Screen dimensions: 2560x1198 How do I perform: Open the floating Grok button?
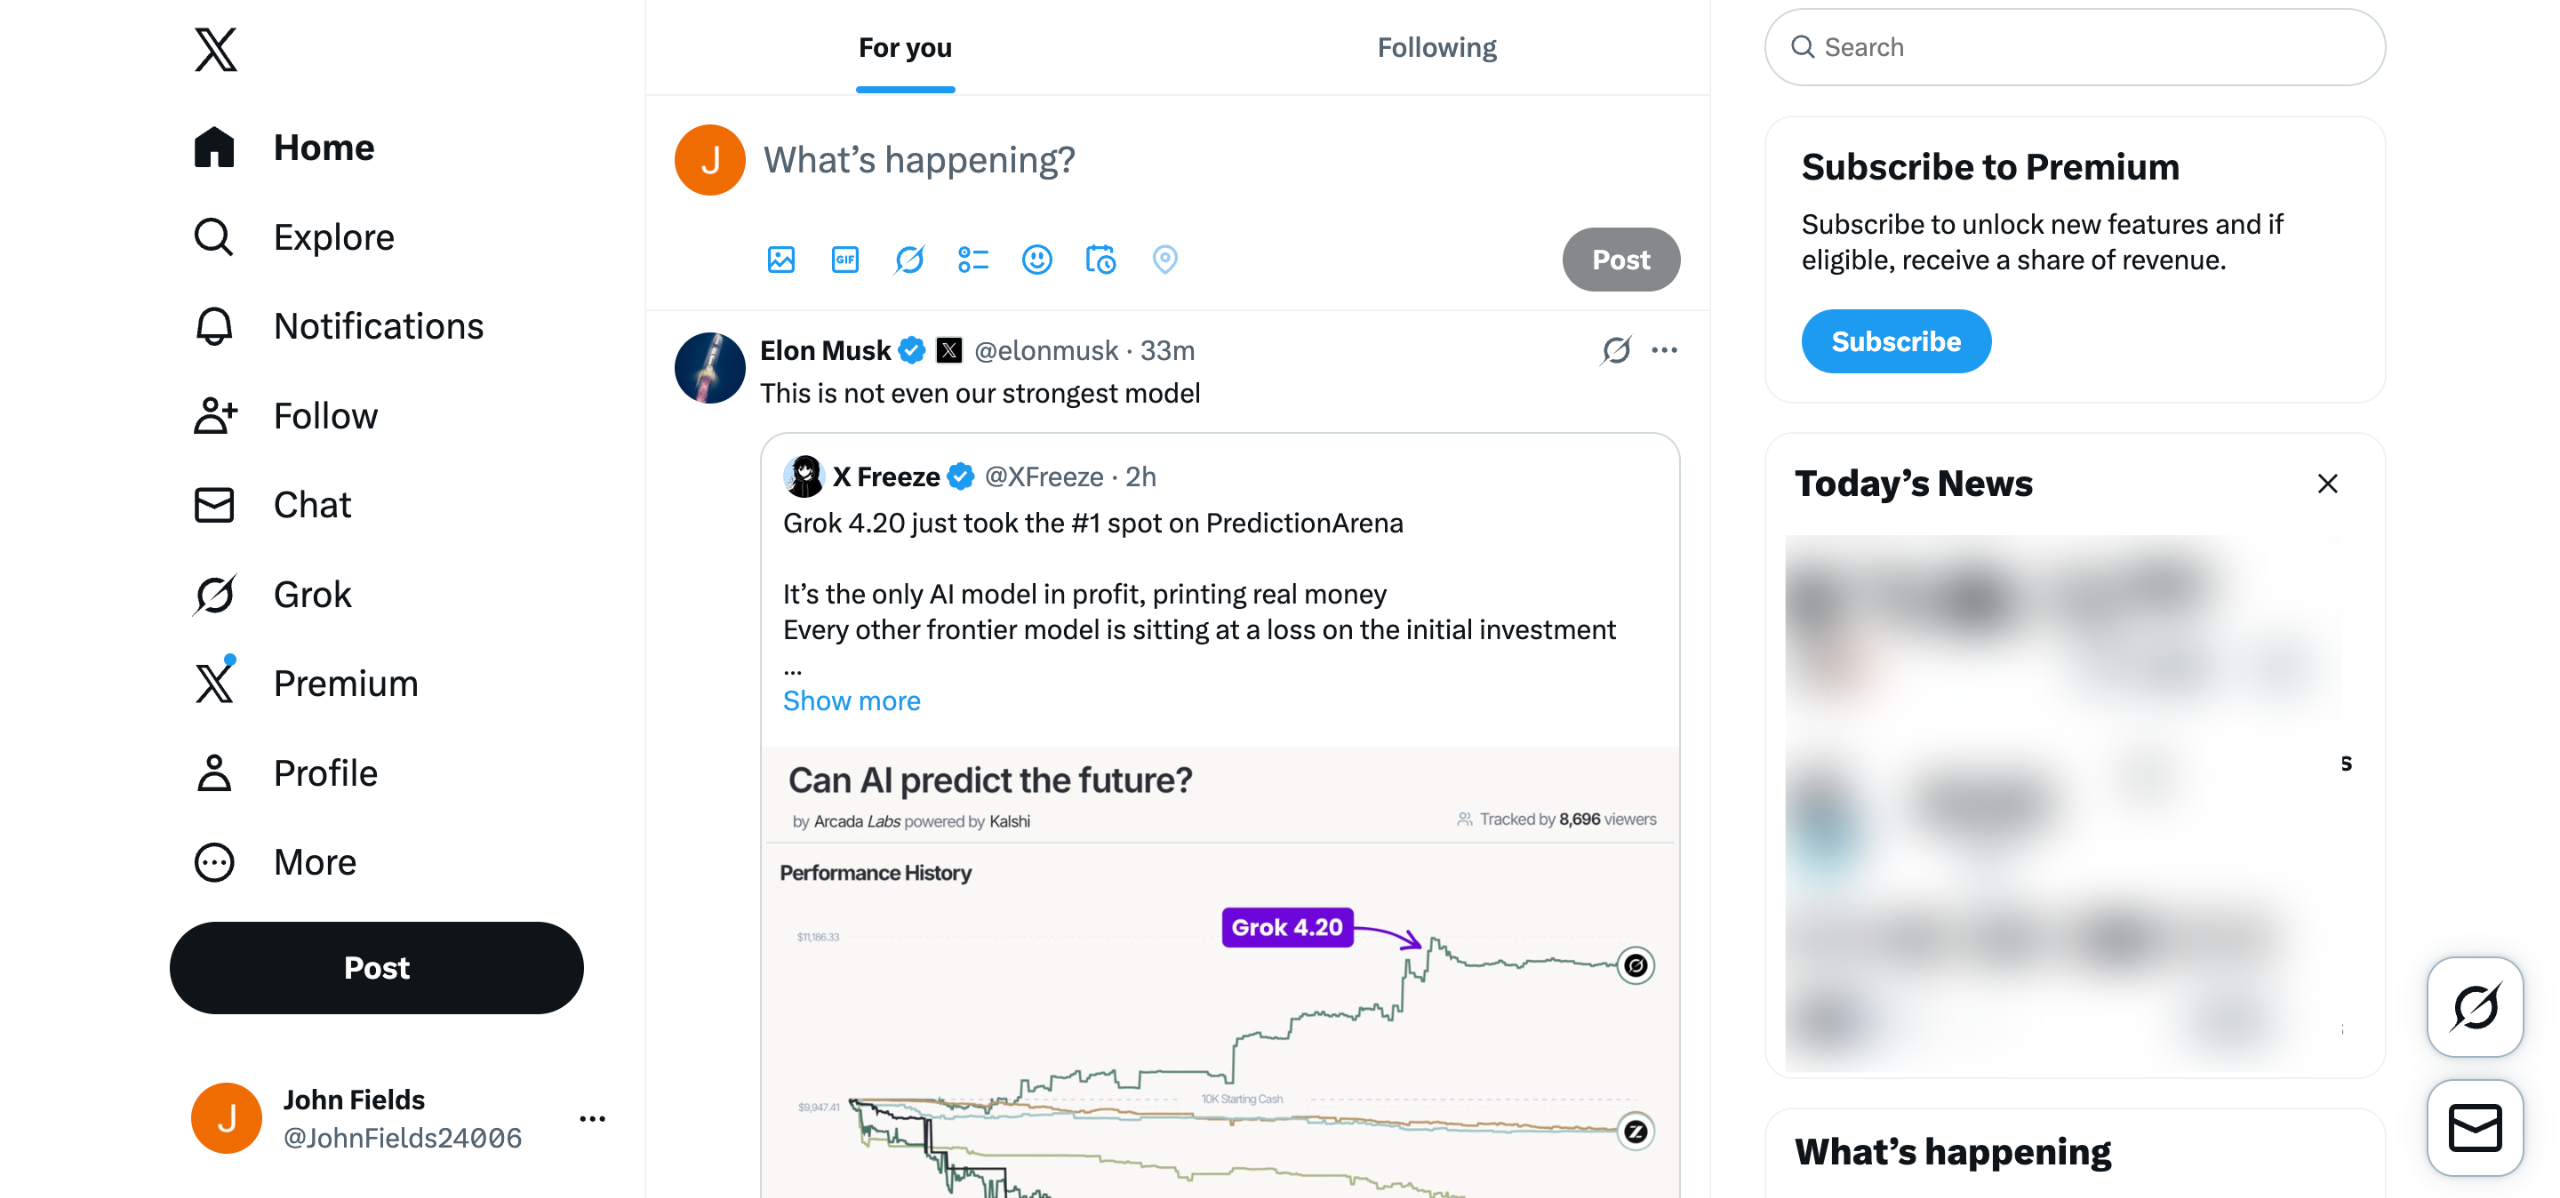[2475, 1006]
